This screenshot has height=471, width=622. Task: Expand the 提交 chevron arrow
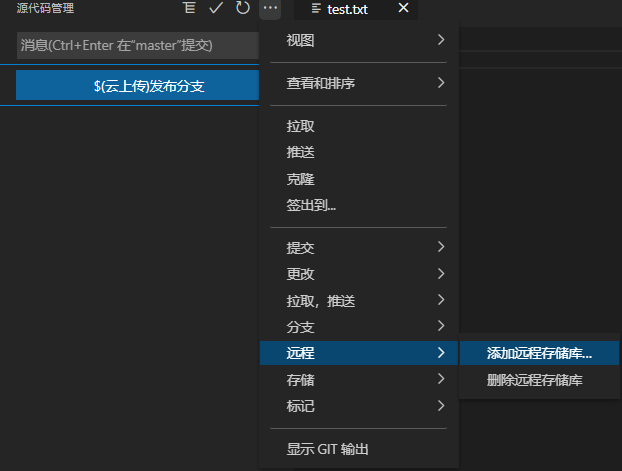[441, 247]
